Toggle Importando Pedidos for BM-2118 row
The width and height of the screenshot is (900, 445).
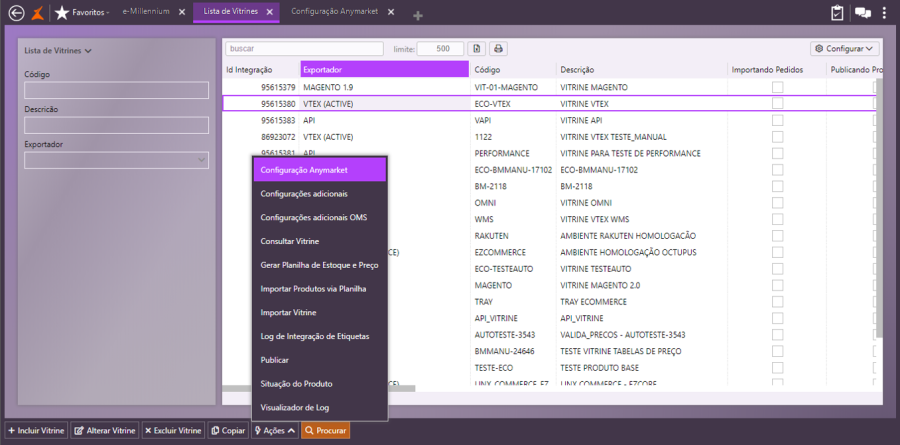point(777,186)
